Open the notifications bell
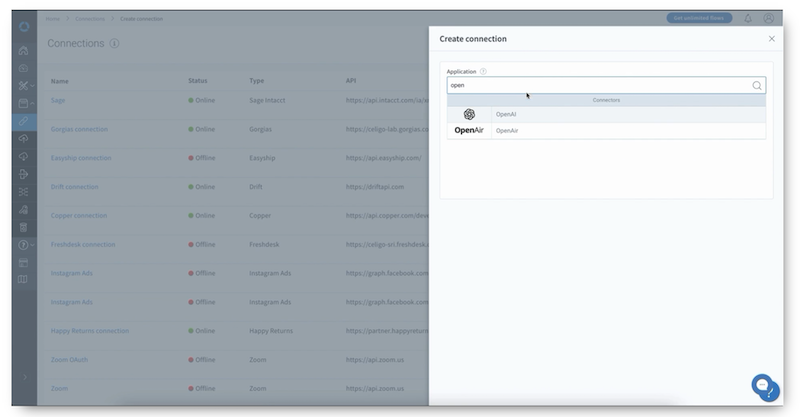The image size is (800, 417). pos(748,18)
